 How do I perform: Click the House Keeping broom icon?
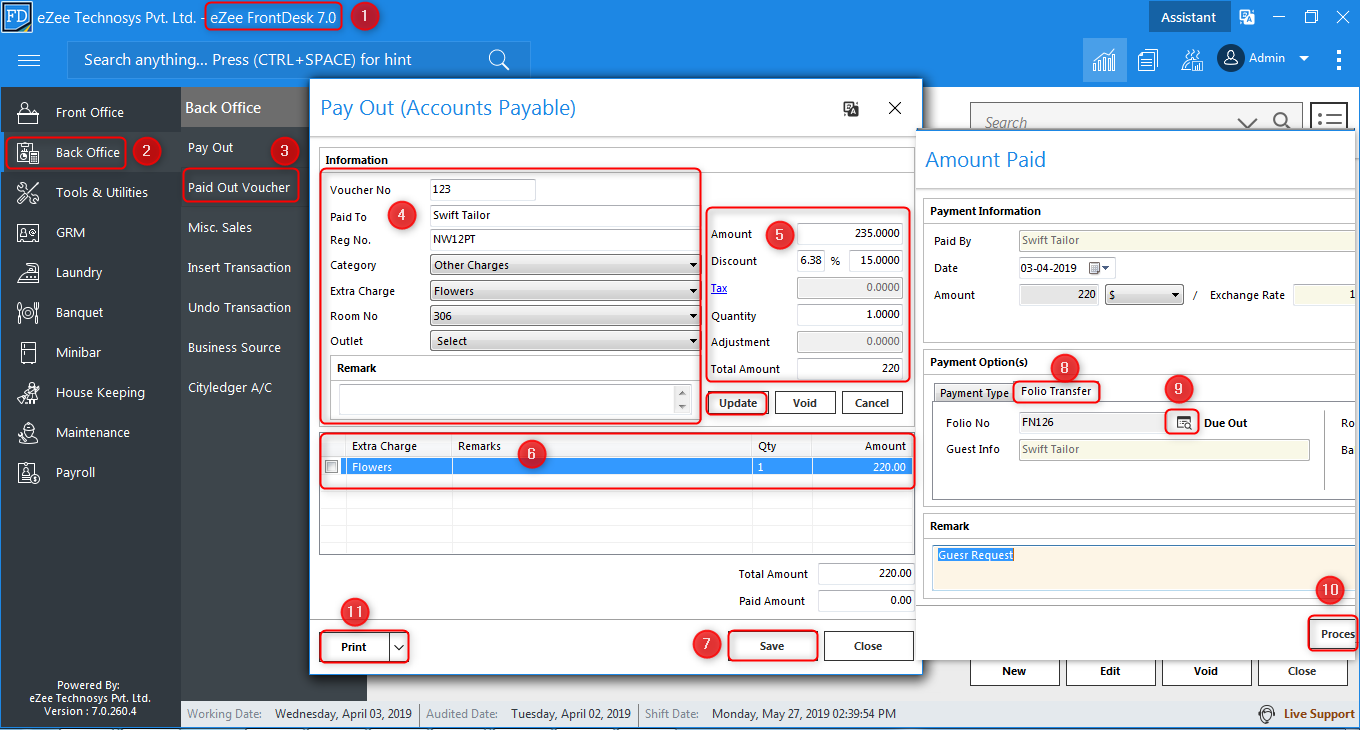(28, 392)
